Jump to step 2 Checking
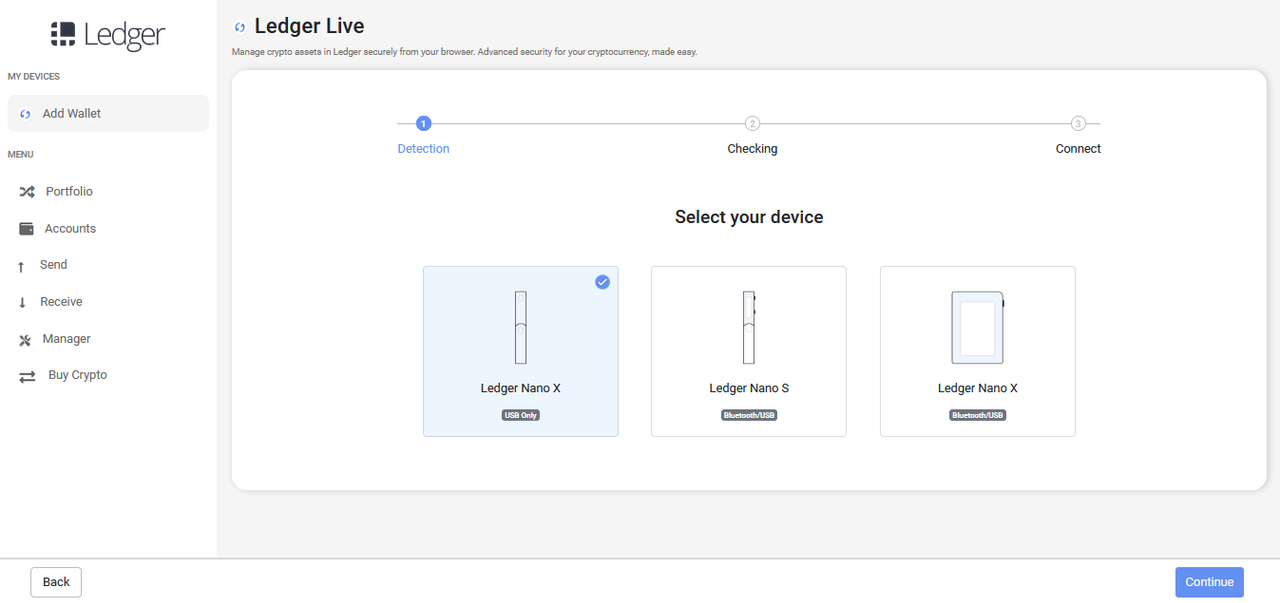The image size is (1280, 603). pos(752,124)
